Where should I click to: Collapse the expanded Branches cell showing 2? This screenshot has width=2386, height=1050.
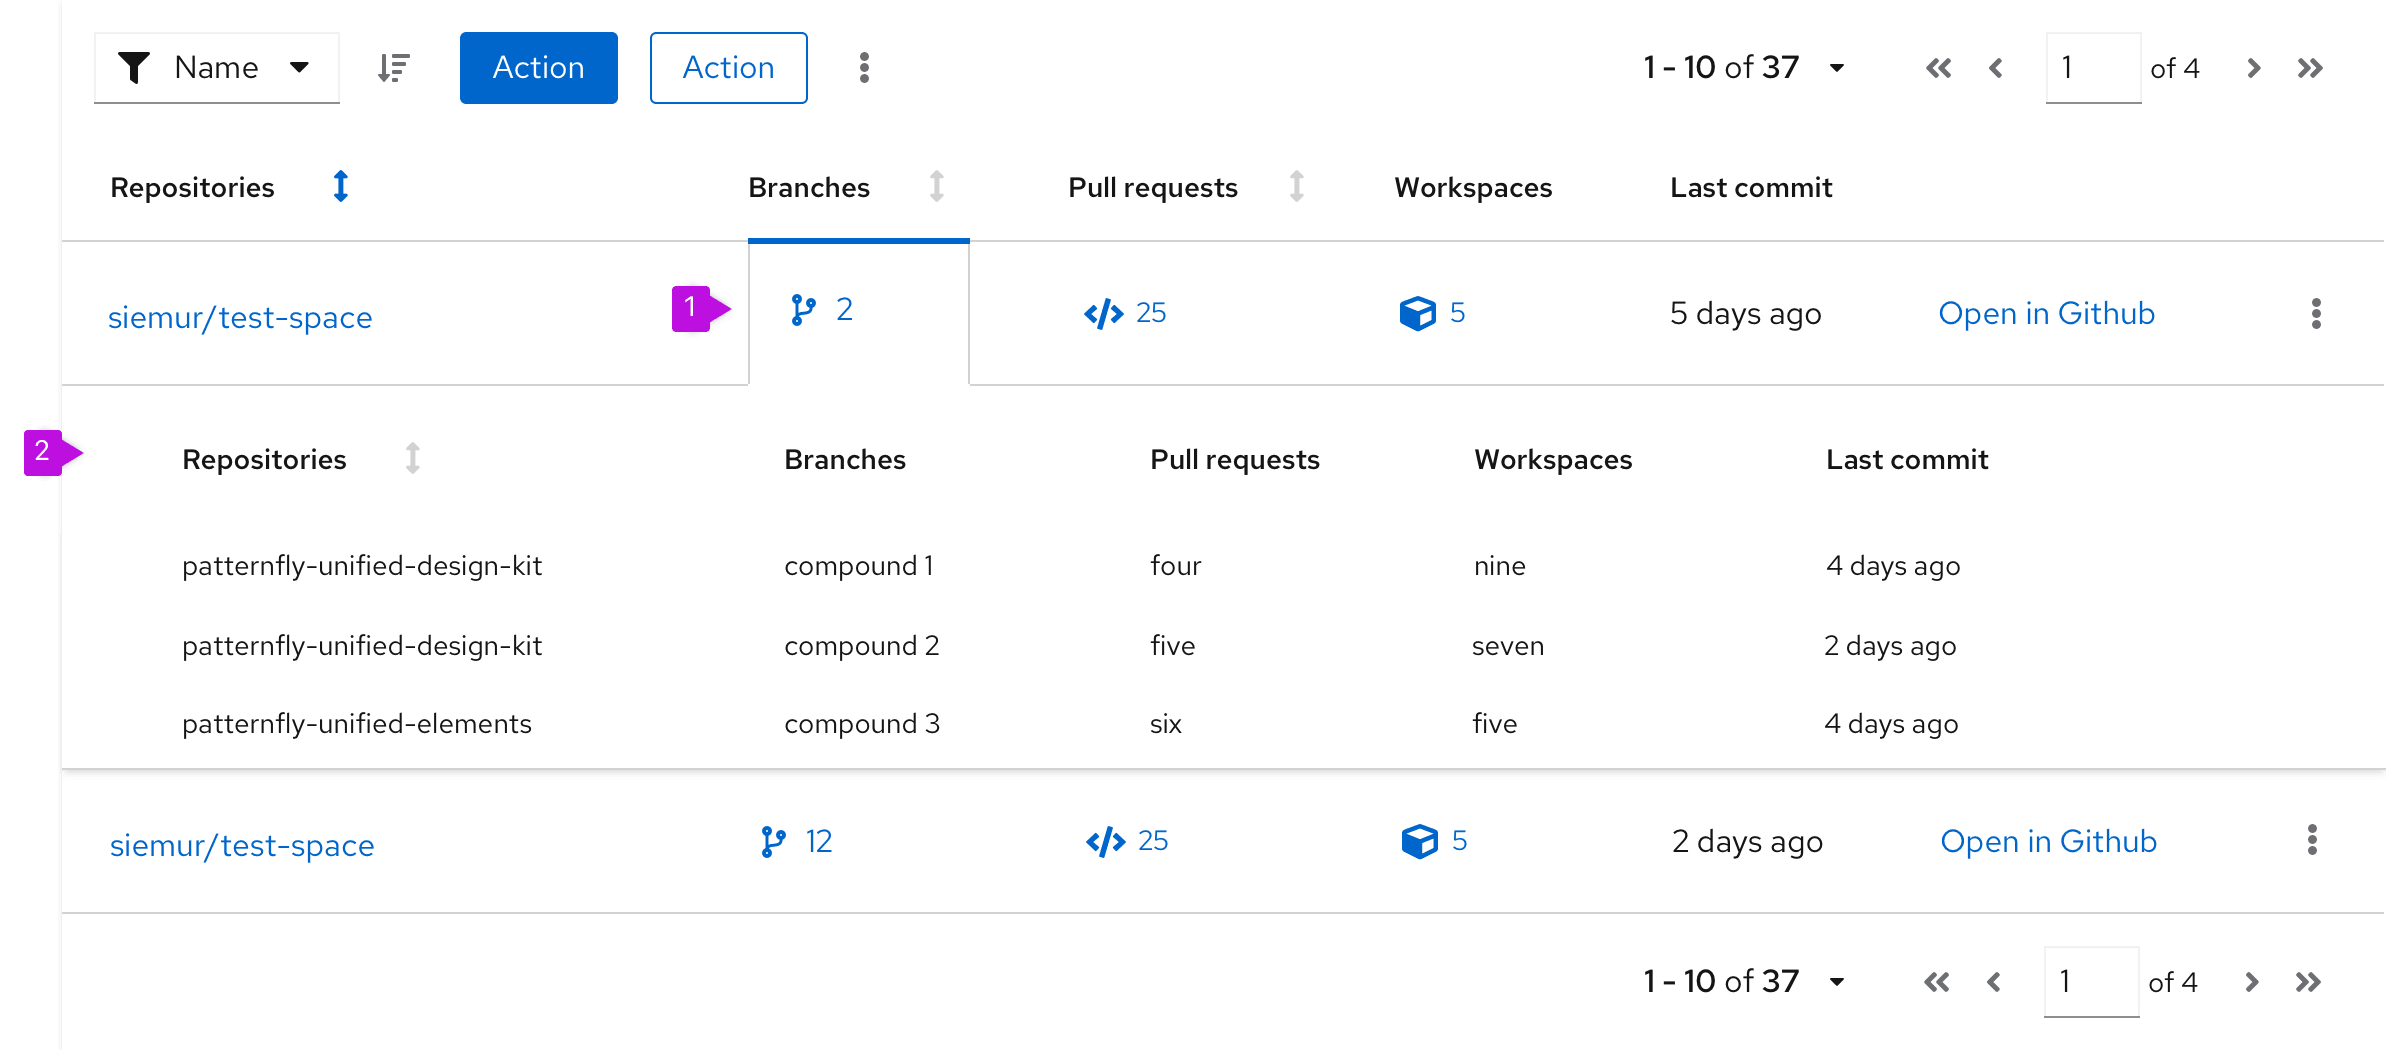824,311
